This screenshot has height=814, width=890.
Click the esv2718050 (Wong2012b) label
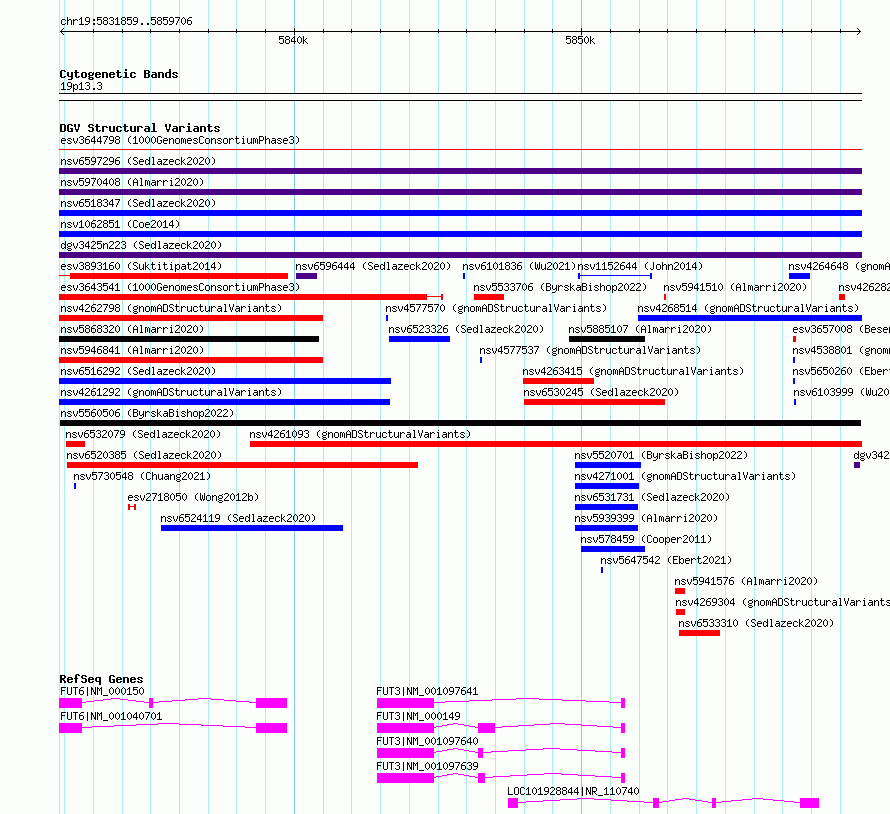pos(193,497)
